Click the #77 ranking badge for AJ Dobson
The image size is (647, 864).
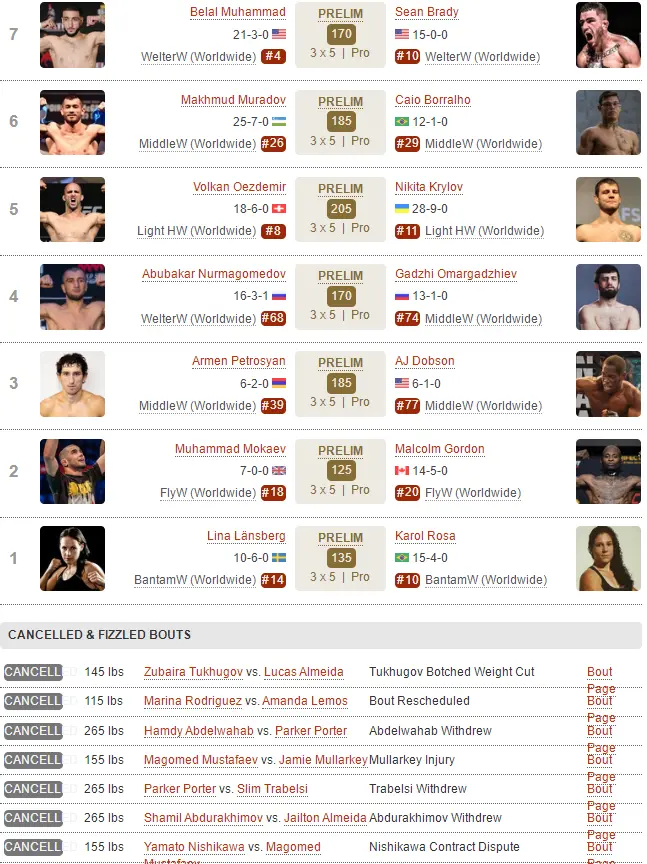407,406
